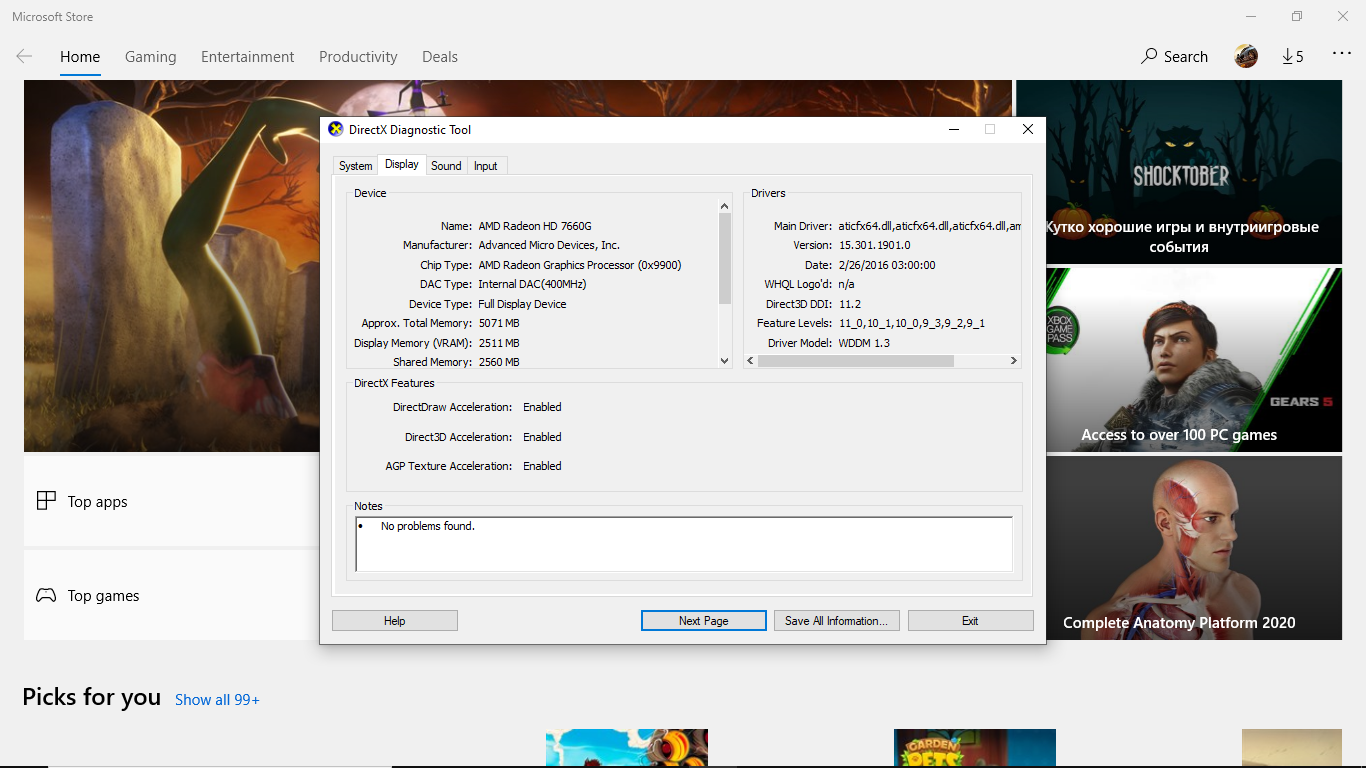Open the Show all 99+ link

pos(217,700)
